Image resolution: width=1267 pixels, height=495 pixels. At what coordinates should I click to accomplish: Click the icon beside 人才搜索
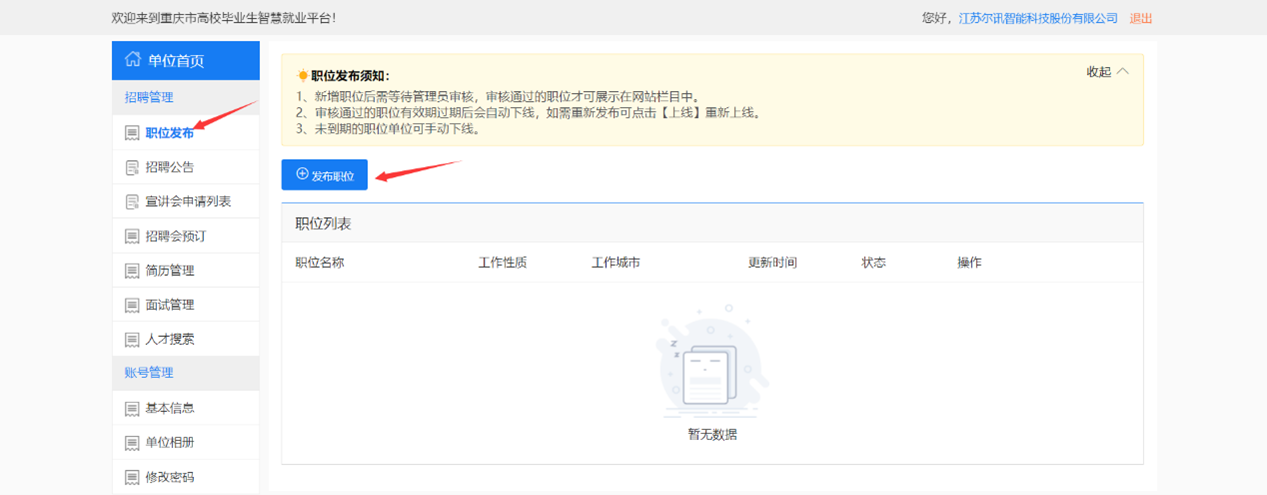coord(131,339)
